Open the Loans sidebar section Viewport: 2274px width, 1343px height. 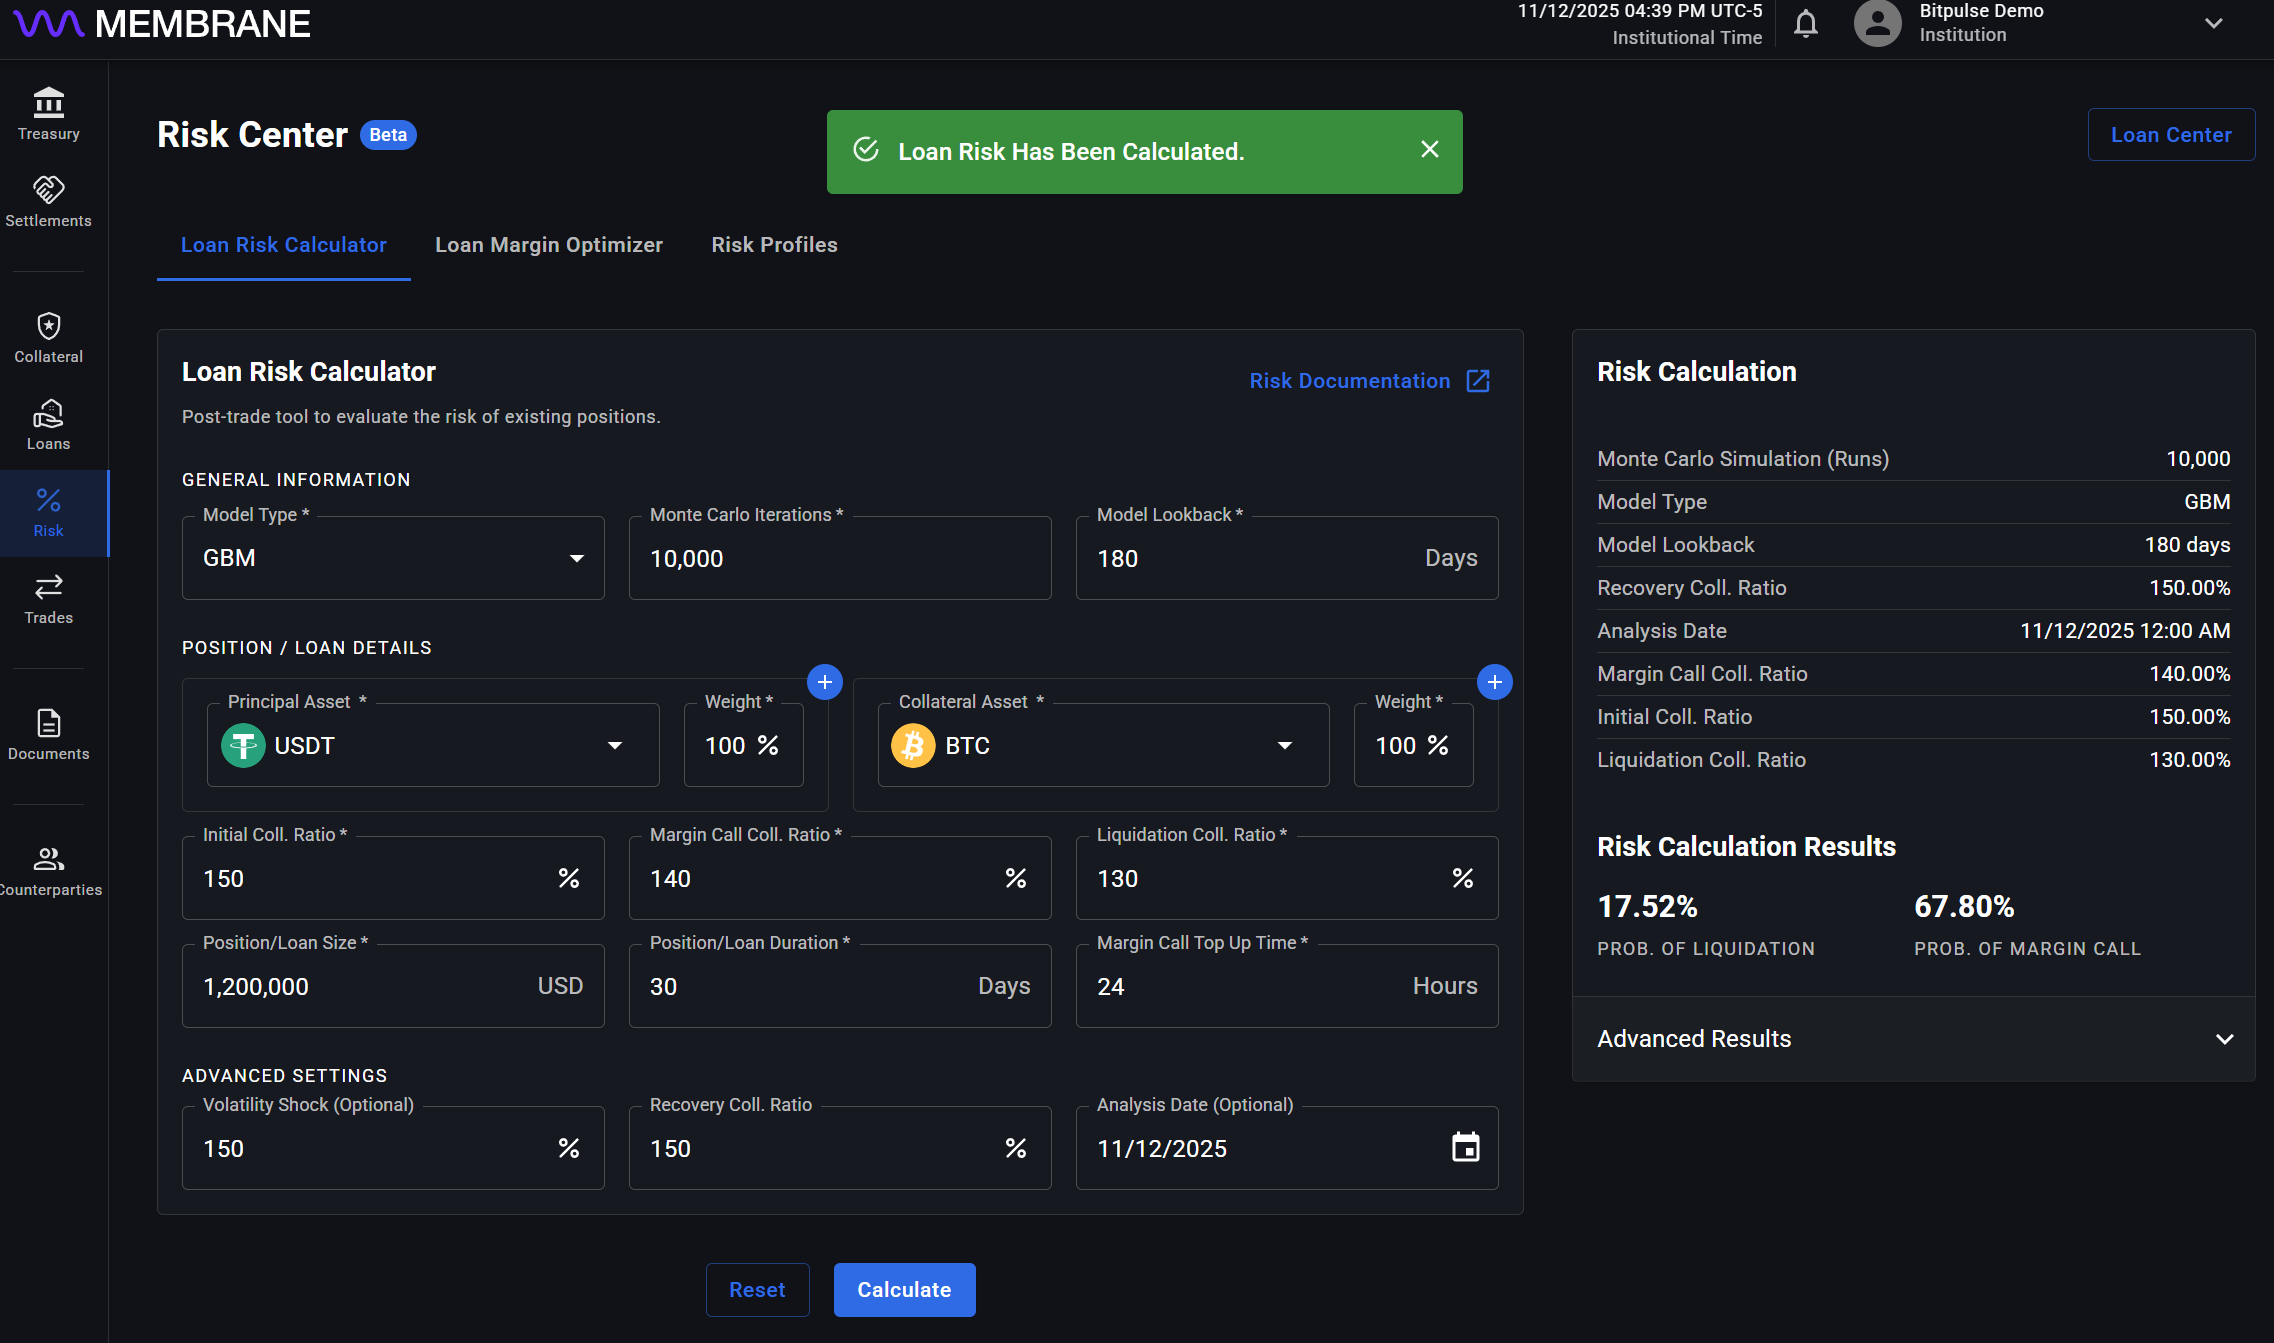[48, 425]
